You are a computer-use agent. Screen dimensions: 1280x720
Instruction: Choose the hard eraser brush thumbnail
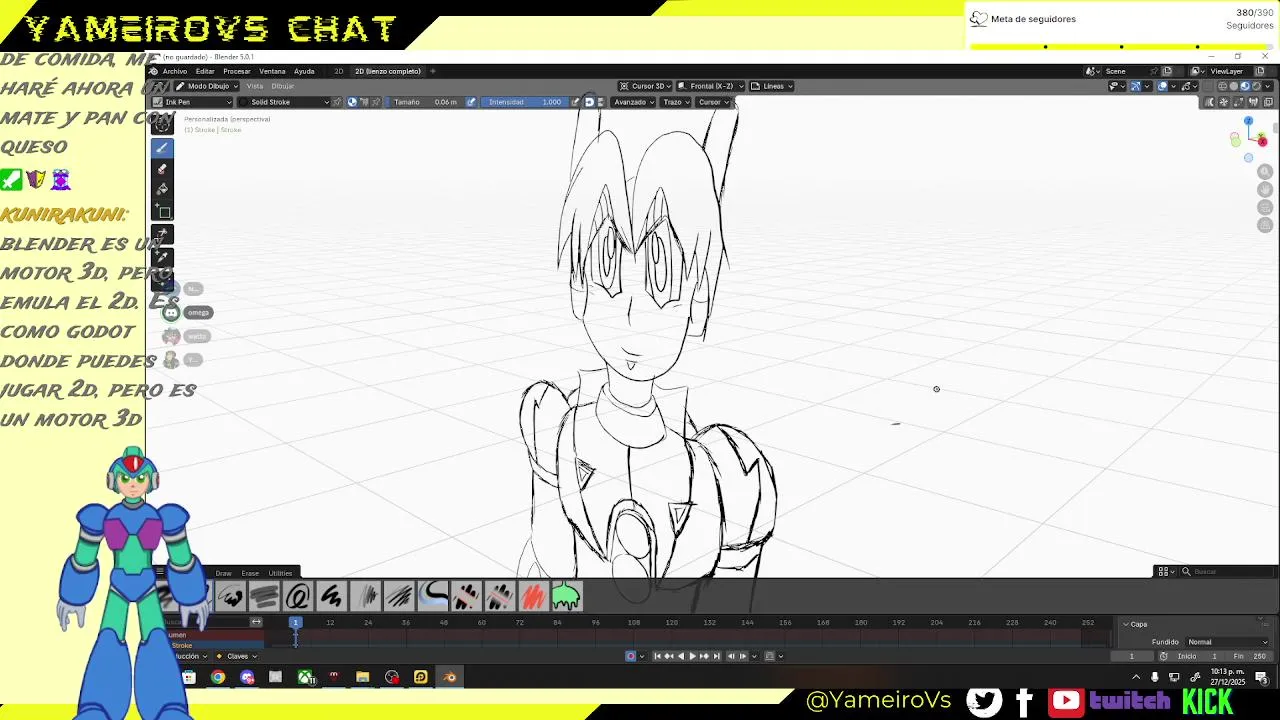[x=466, y=597]
